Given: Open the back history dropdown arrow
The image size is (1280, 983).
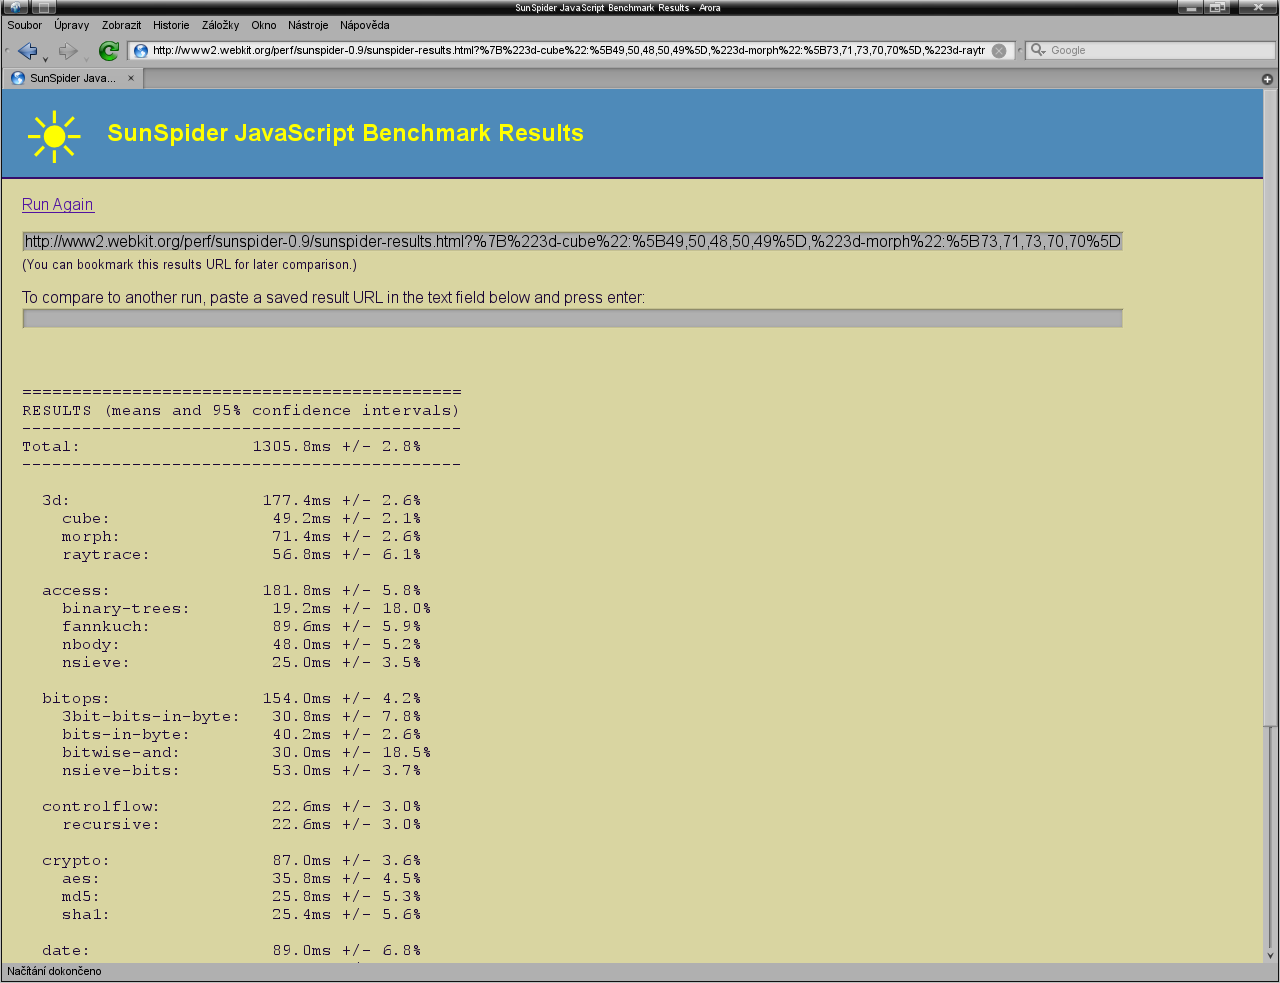Looking at the screenshot, I should [x=45, y=58].
